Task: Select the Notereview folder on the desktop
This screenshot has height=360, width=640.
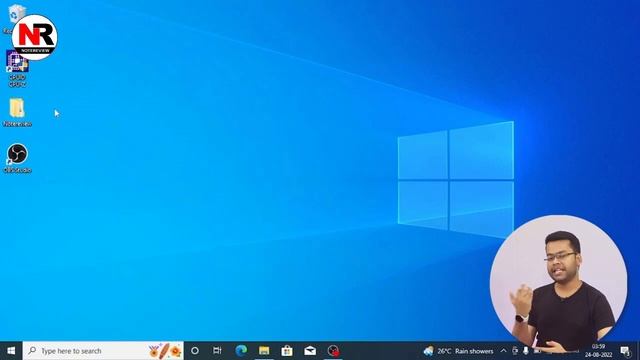Action: (x=17, y=112)
